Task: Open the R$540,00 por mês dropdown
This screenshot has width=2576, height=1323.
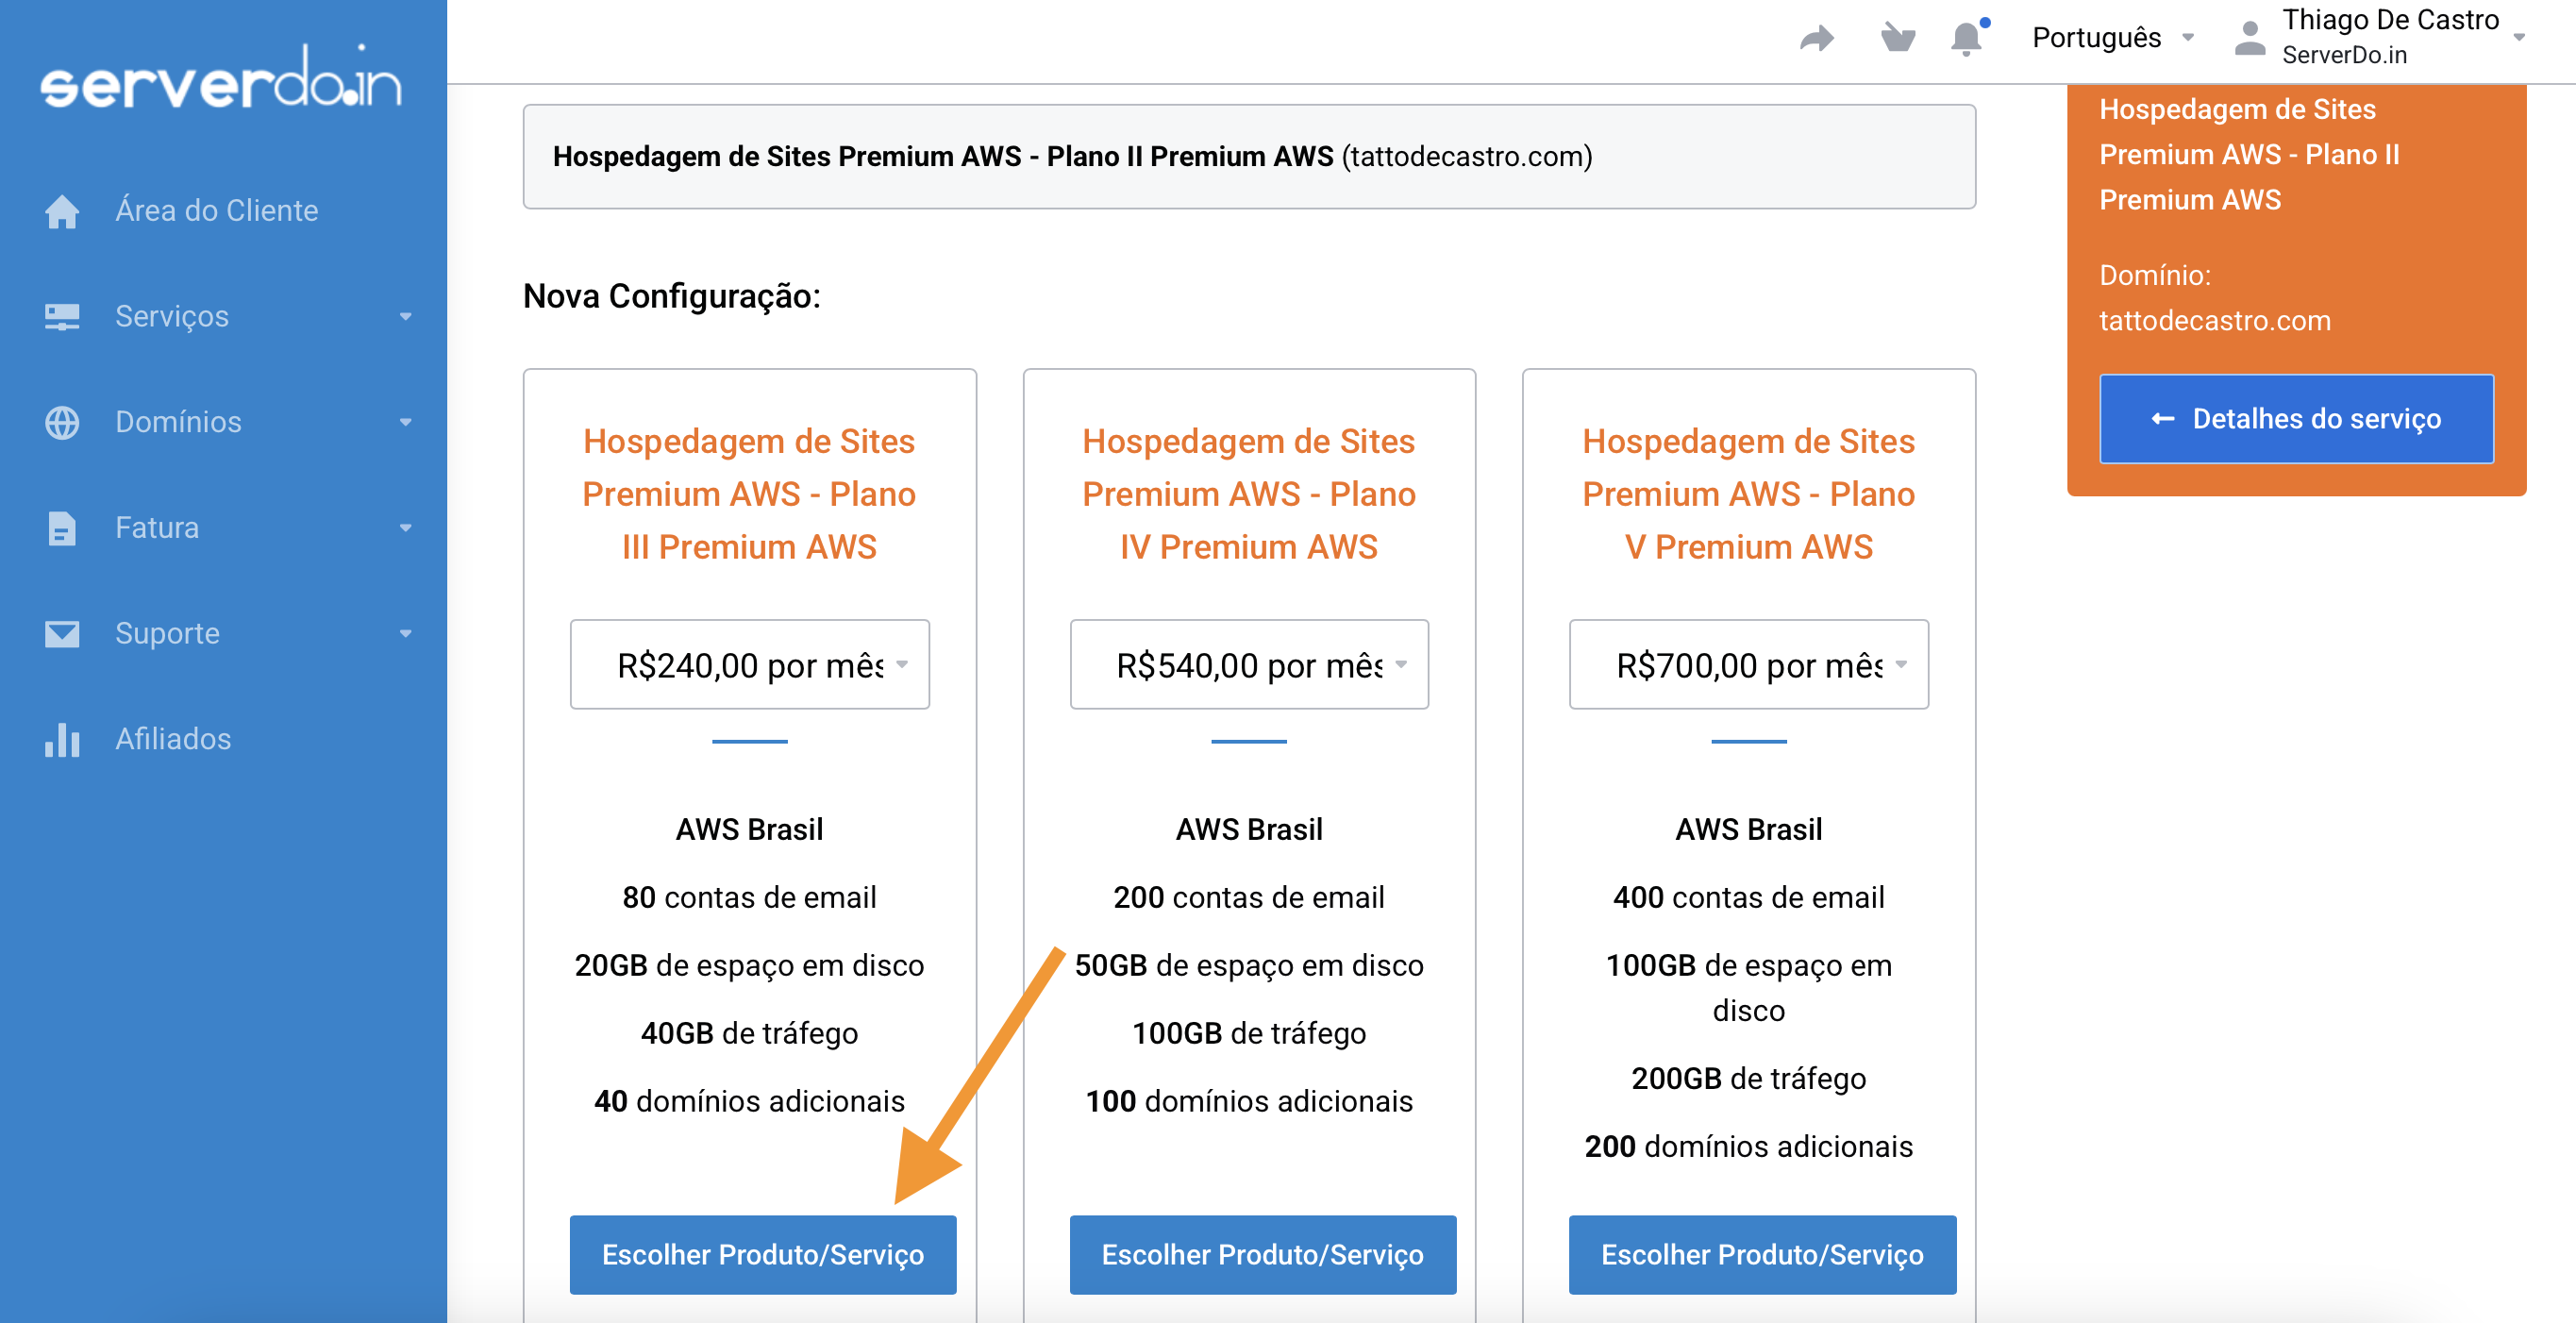Action: point(1248,665)
